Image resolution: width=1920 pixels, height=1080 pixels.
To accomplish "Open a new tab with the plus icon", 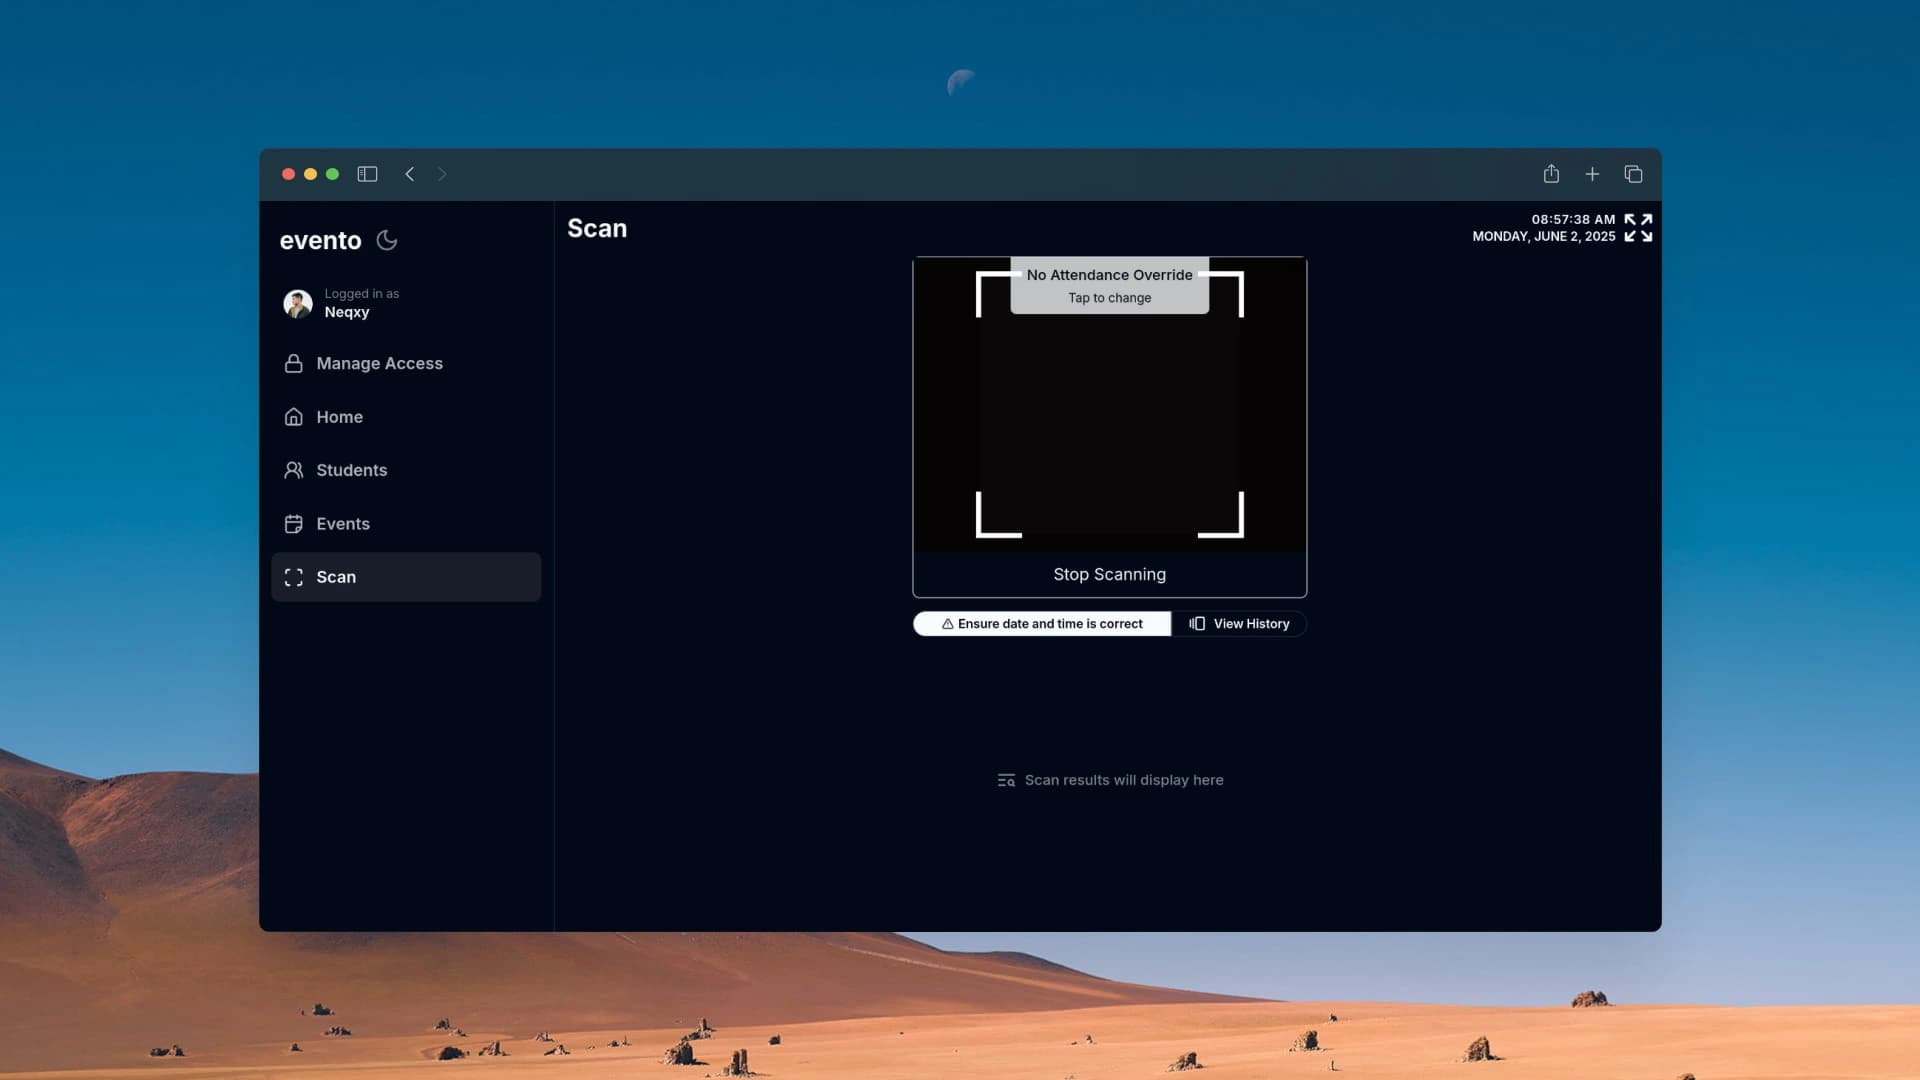I will (1592, 174).
